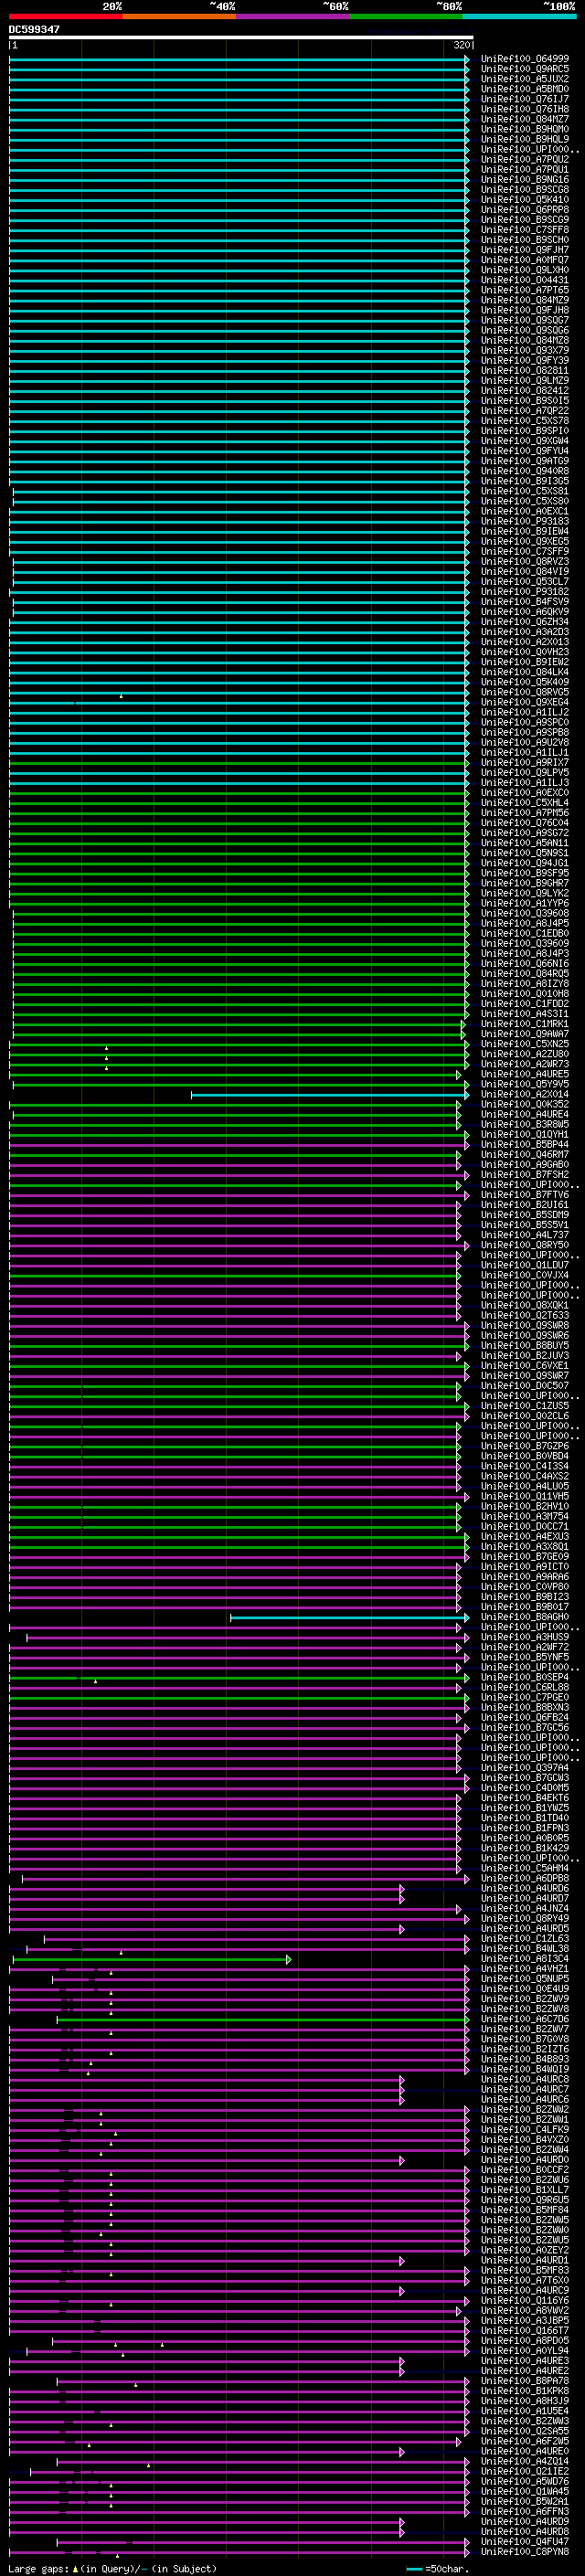Click the cyan alignment bar of UniRef100_Q9FYU4

(x=239, y=451)
